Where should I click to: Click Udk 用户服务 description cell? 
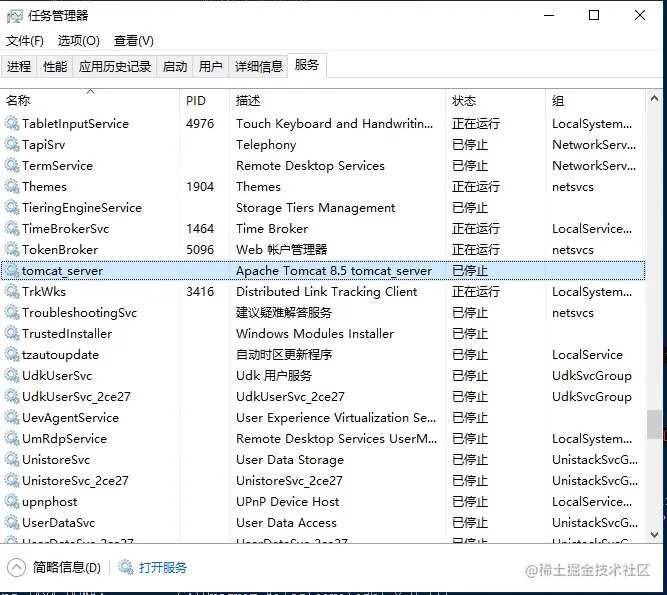click(274, 376)
